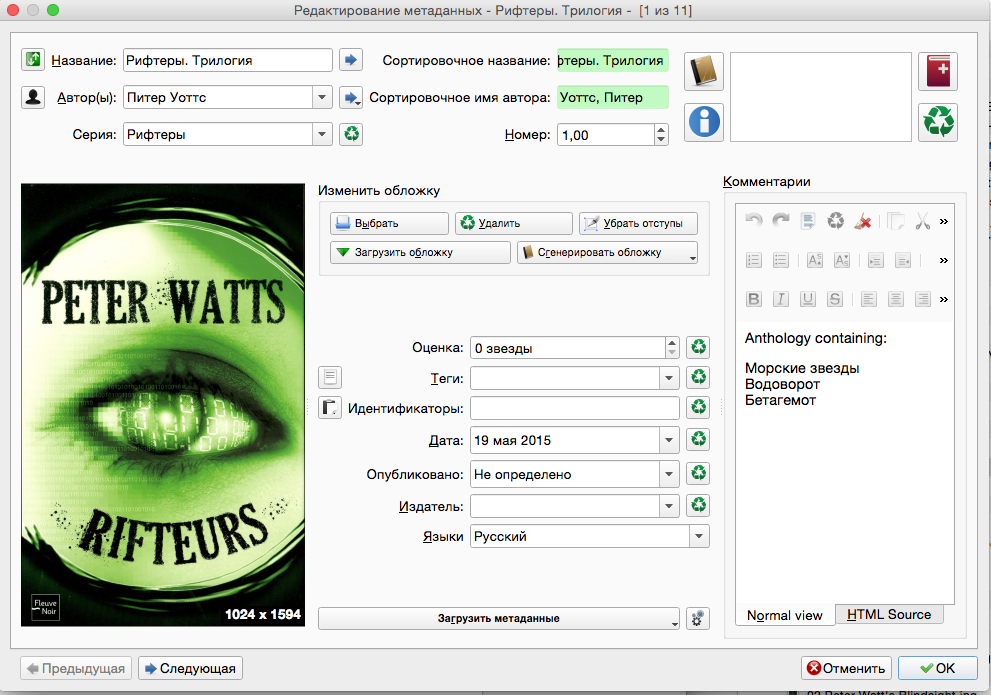Image resolution: width=991 pixels, height=695 pixels.
Task: Click Загрузить обложку button
Action: 420,252
